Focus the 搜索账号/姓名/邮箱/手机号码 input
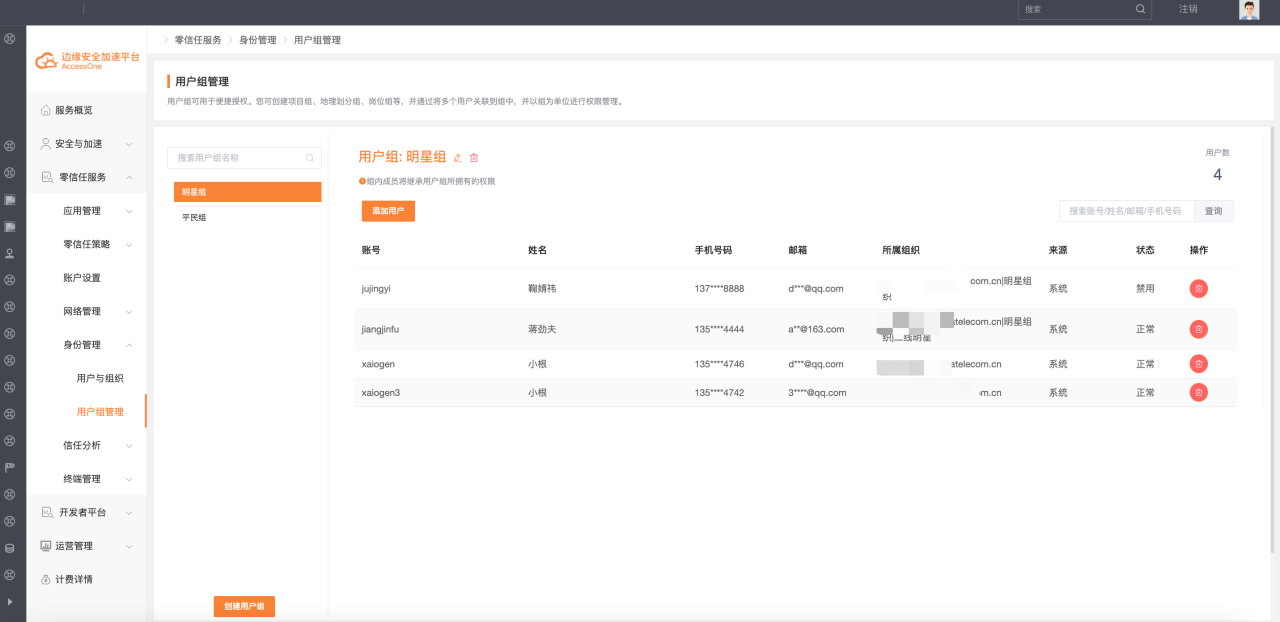Screen dimensions: 1280x622 point(1127,211)
